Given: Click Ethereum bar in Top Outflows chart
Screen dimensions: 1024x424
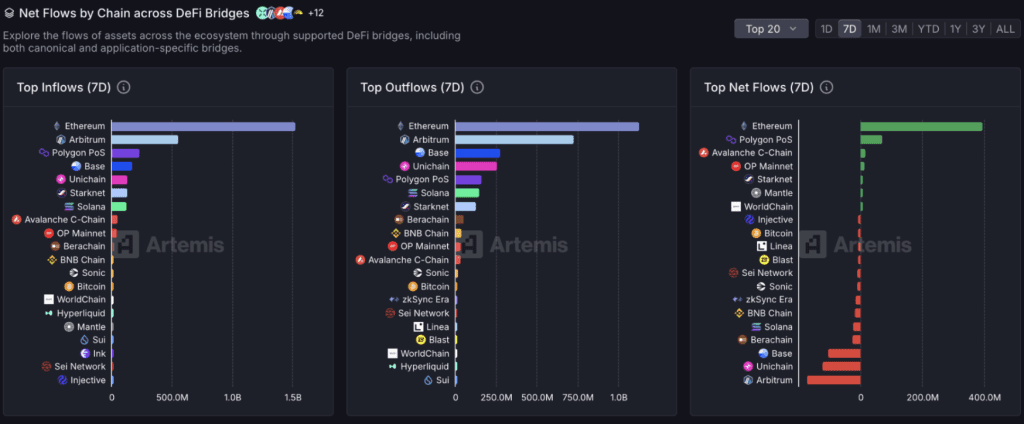Looking at the screenshot, I should point(547,127).
